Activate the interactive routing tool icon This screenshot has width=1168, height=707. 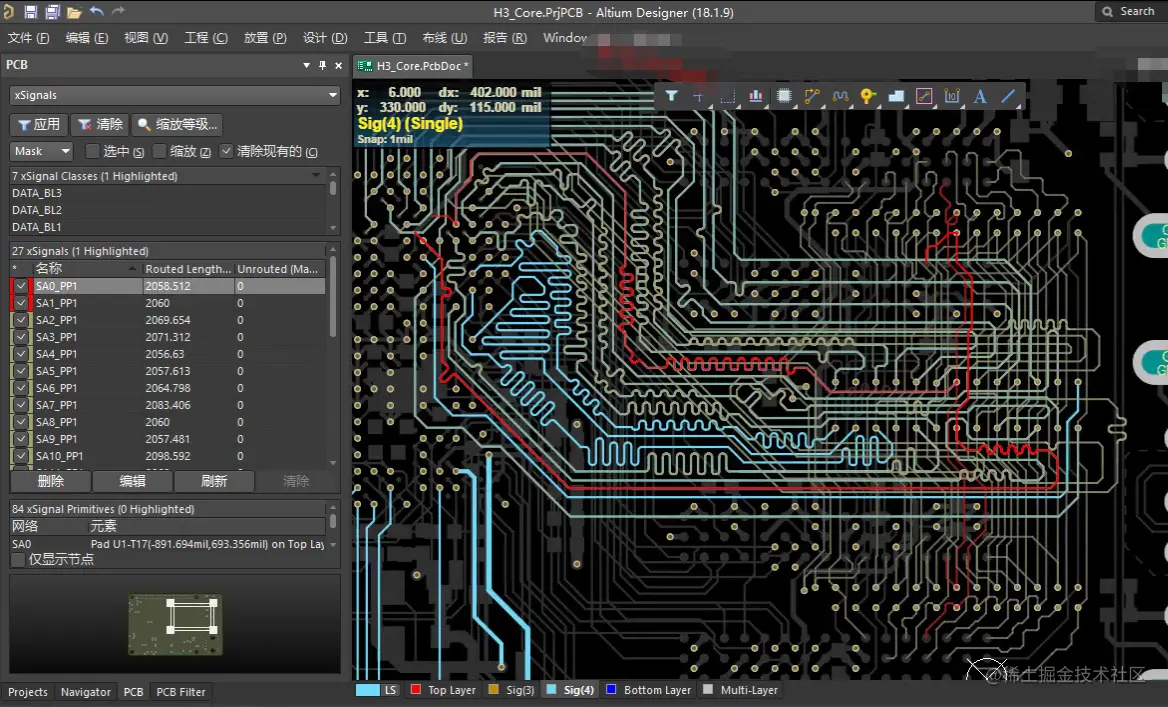coord(812,96)
